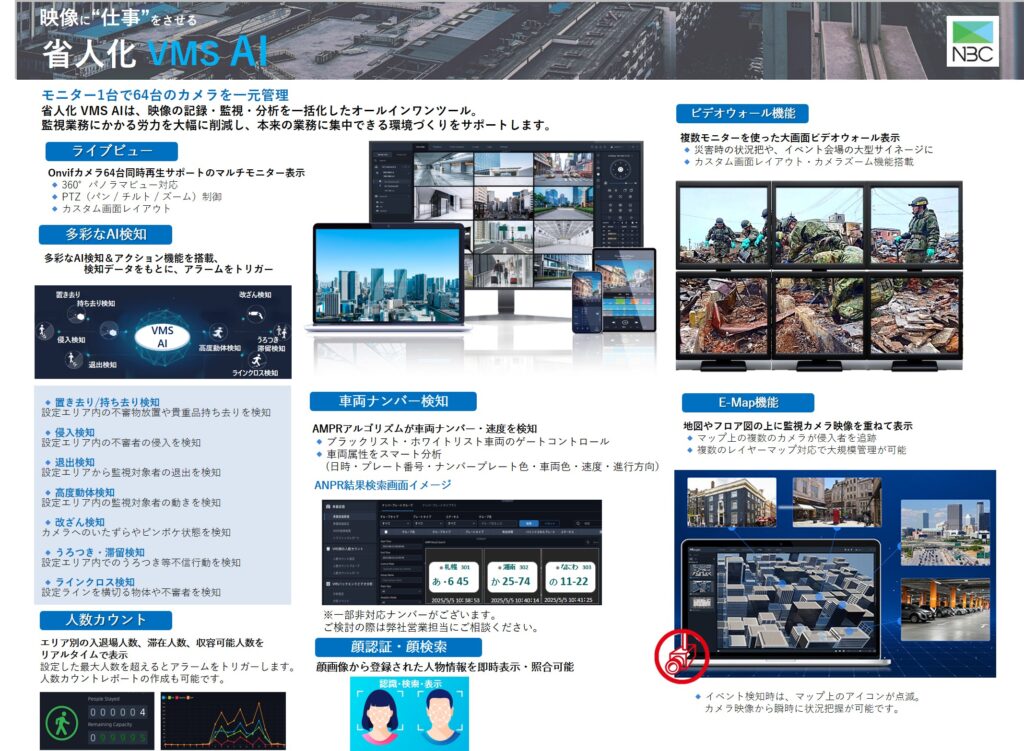Click the ビデオウォール機能 blue heading label
Image resolution: width=1024 pixels, height=751 pixels.
pos(743,113)
